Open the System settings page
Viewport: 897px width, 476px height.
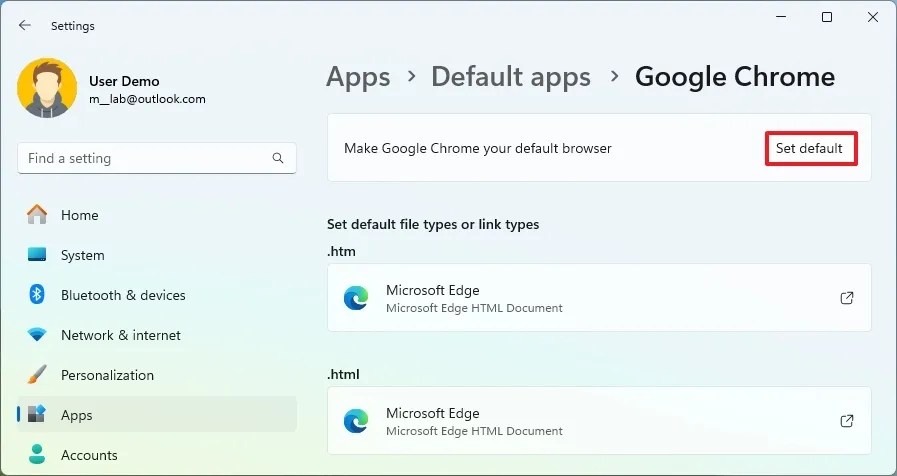pos(157,255)
